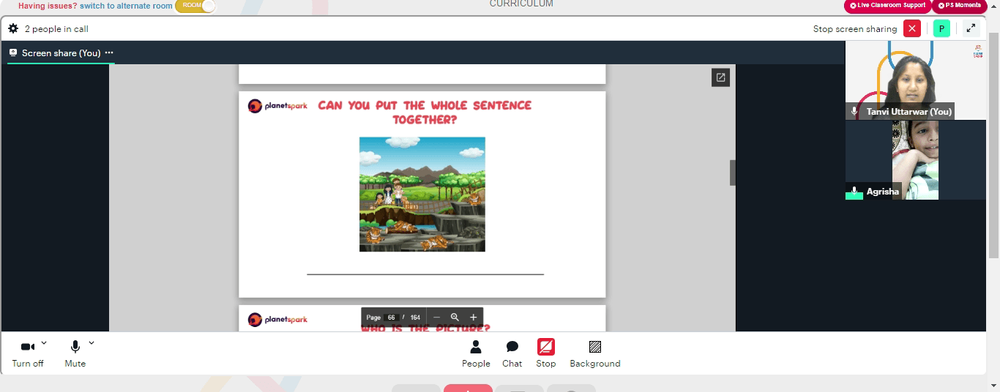Click the Stop screen share button
Screen dimensions: 1000x392
(x=546, y=354)
